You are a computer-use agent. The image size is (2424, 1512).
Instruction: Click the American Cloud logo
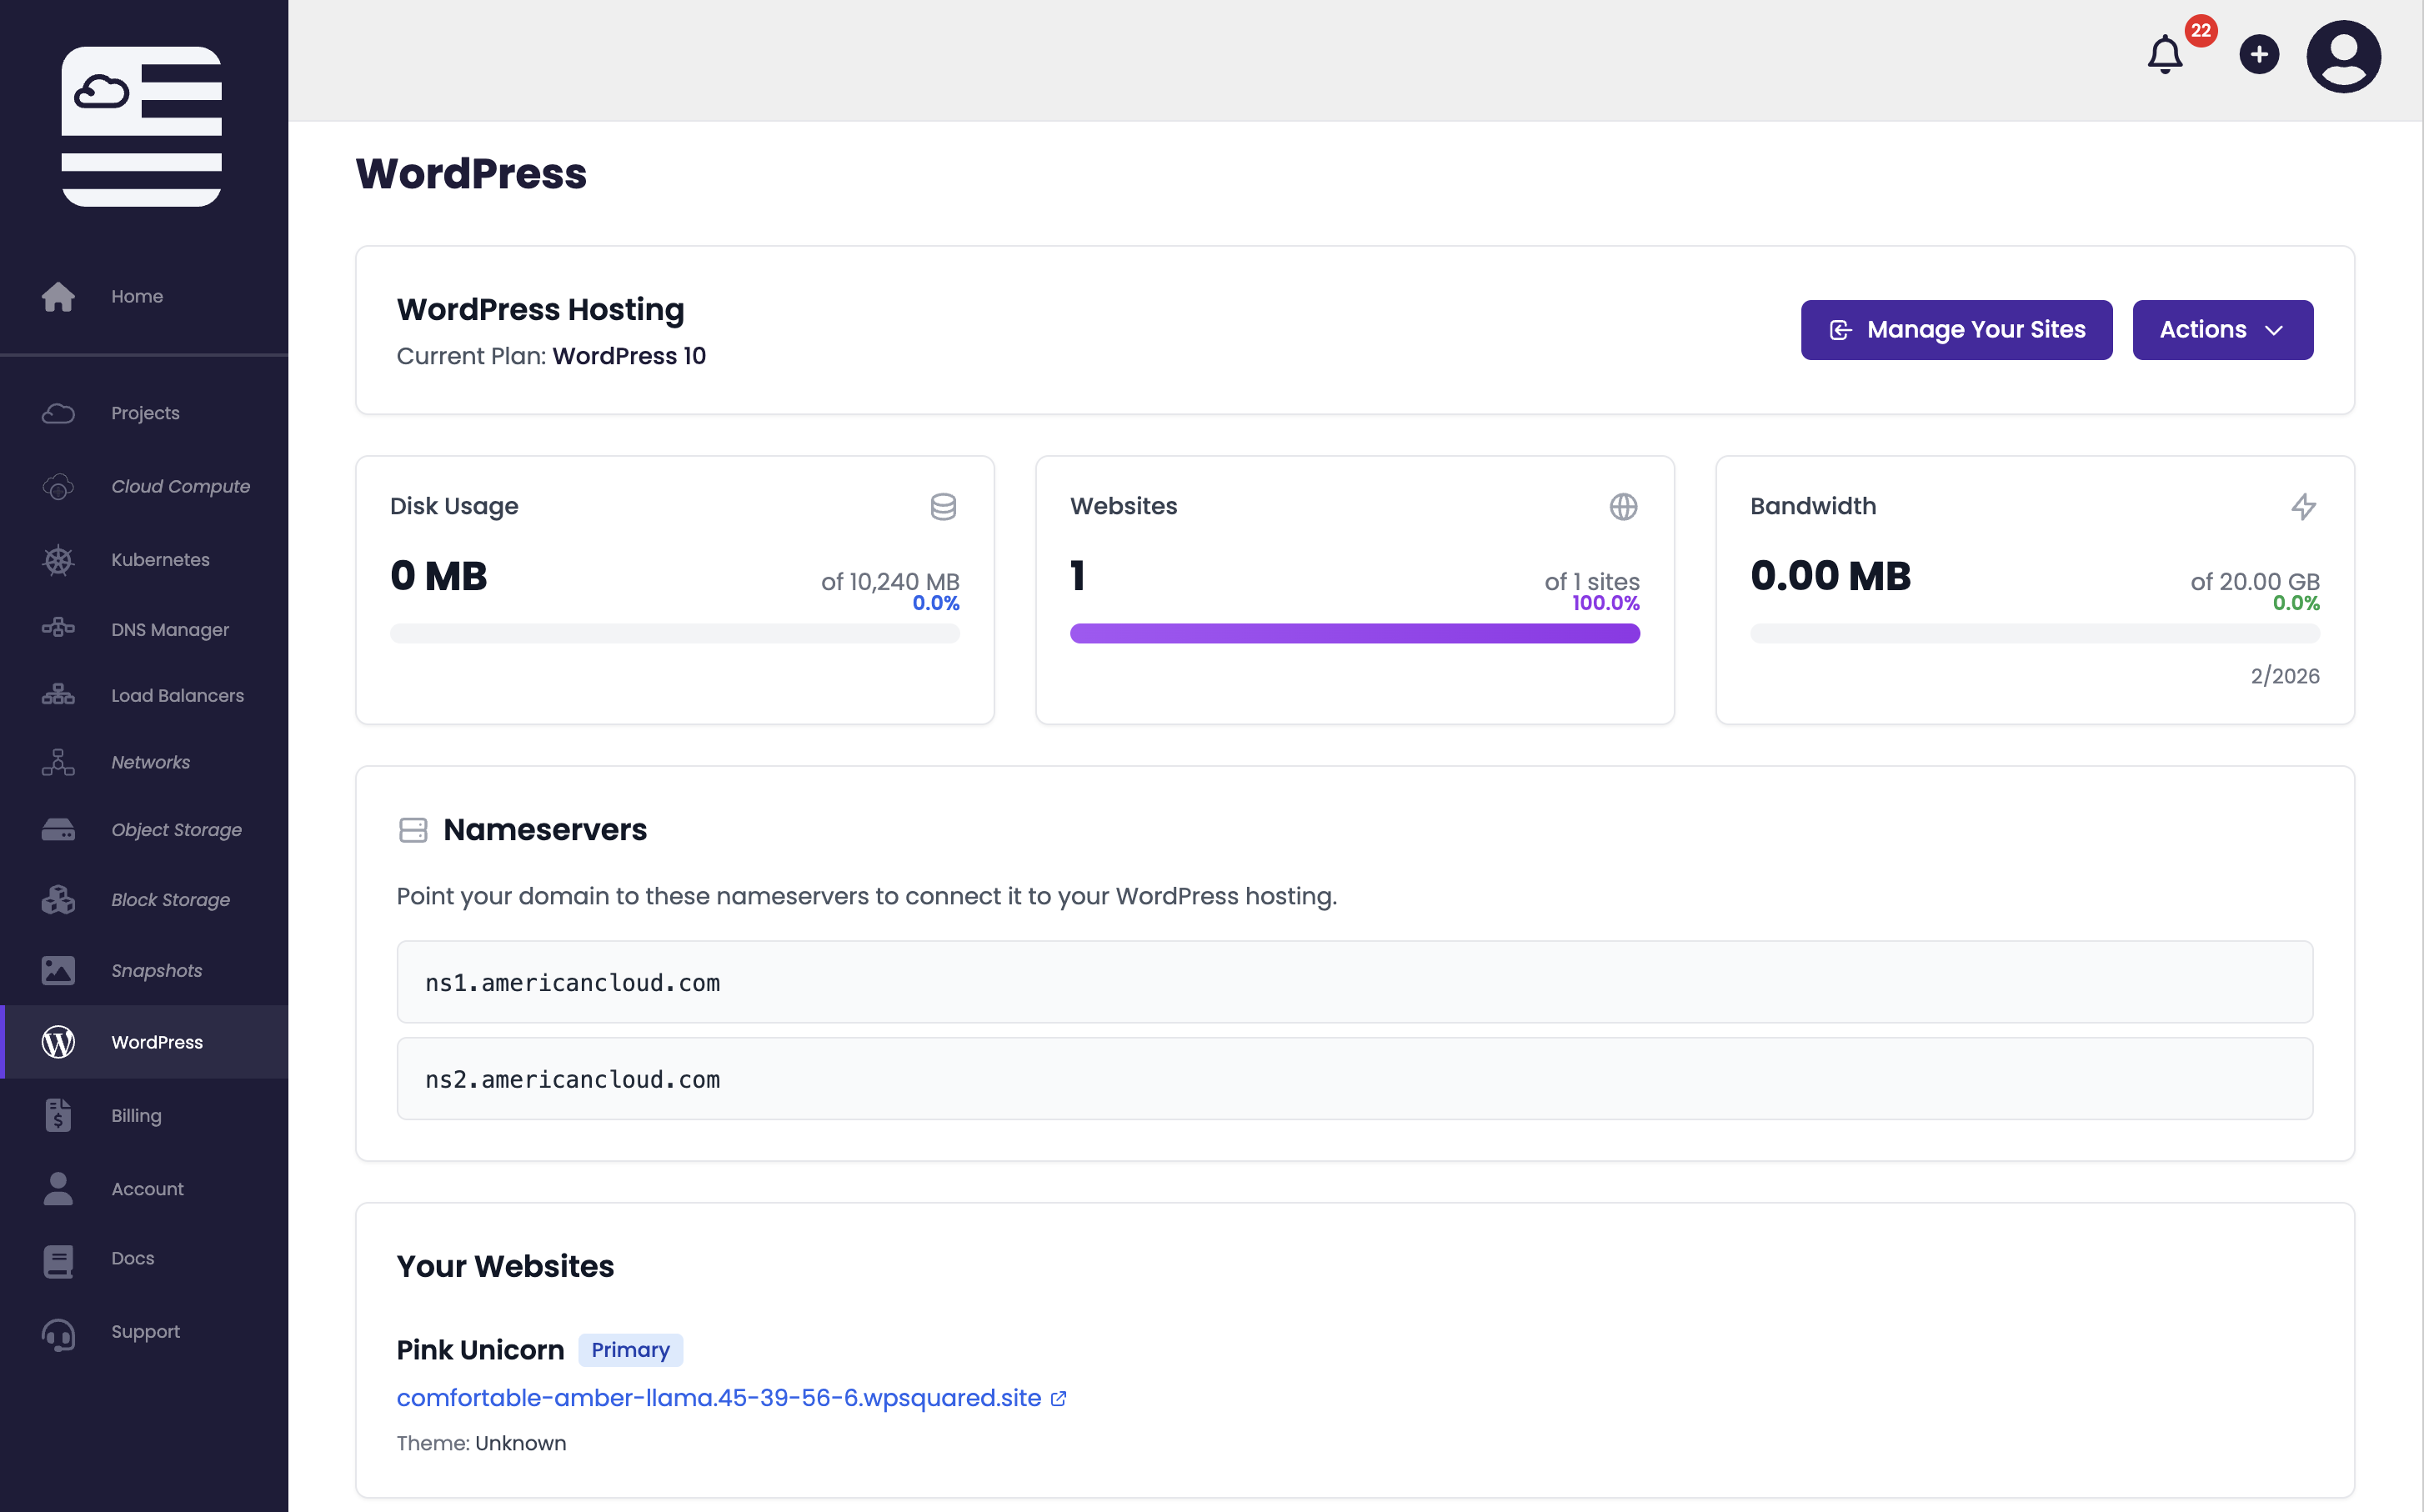[142, 127]
